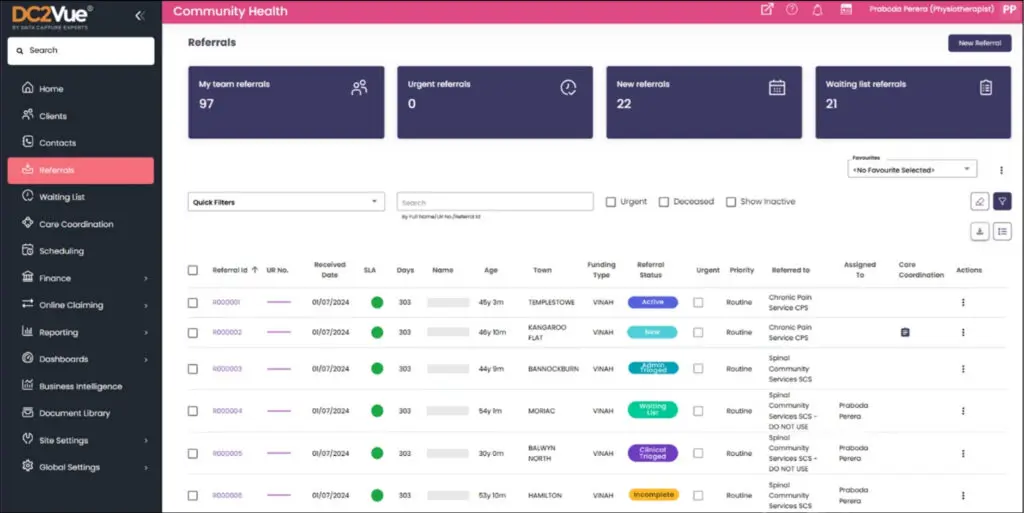Open Clients from the sidebar
The width and height of the screenshot is (1024, 513).
[53, 116]
